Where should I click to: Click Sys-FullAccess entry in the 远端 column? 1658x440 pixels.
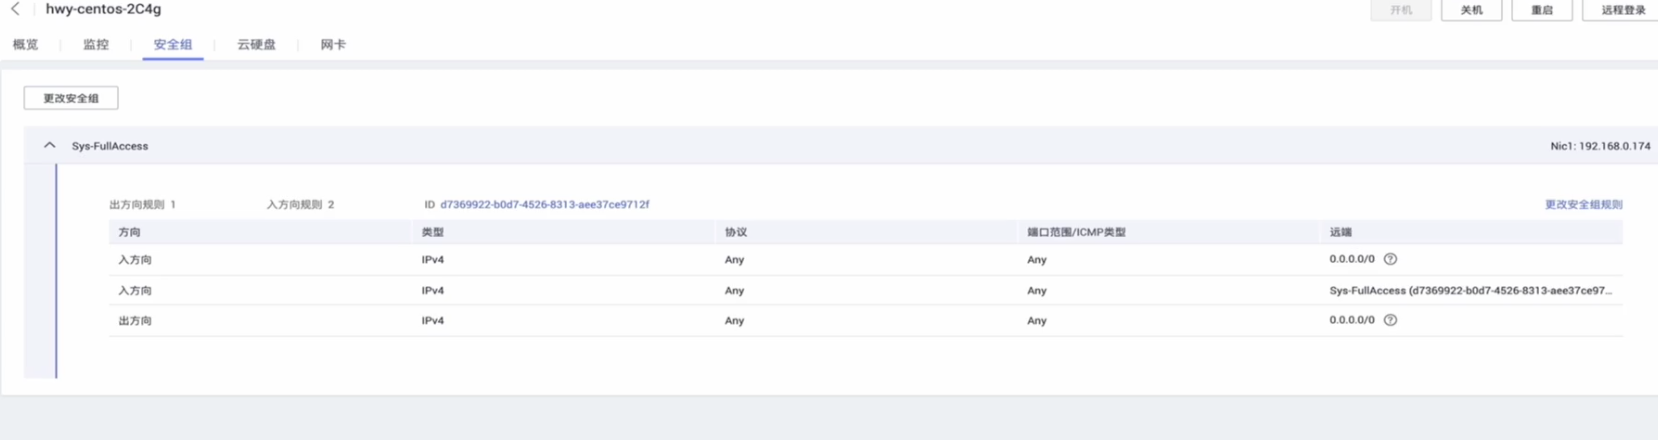[x=1469, y=290]
